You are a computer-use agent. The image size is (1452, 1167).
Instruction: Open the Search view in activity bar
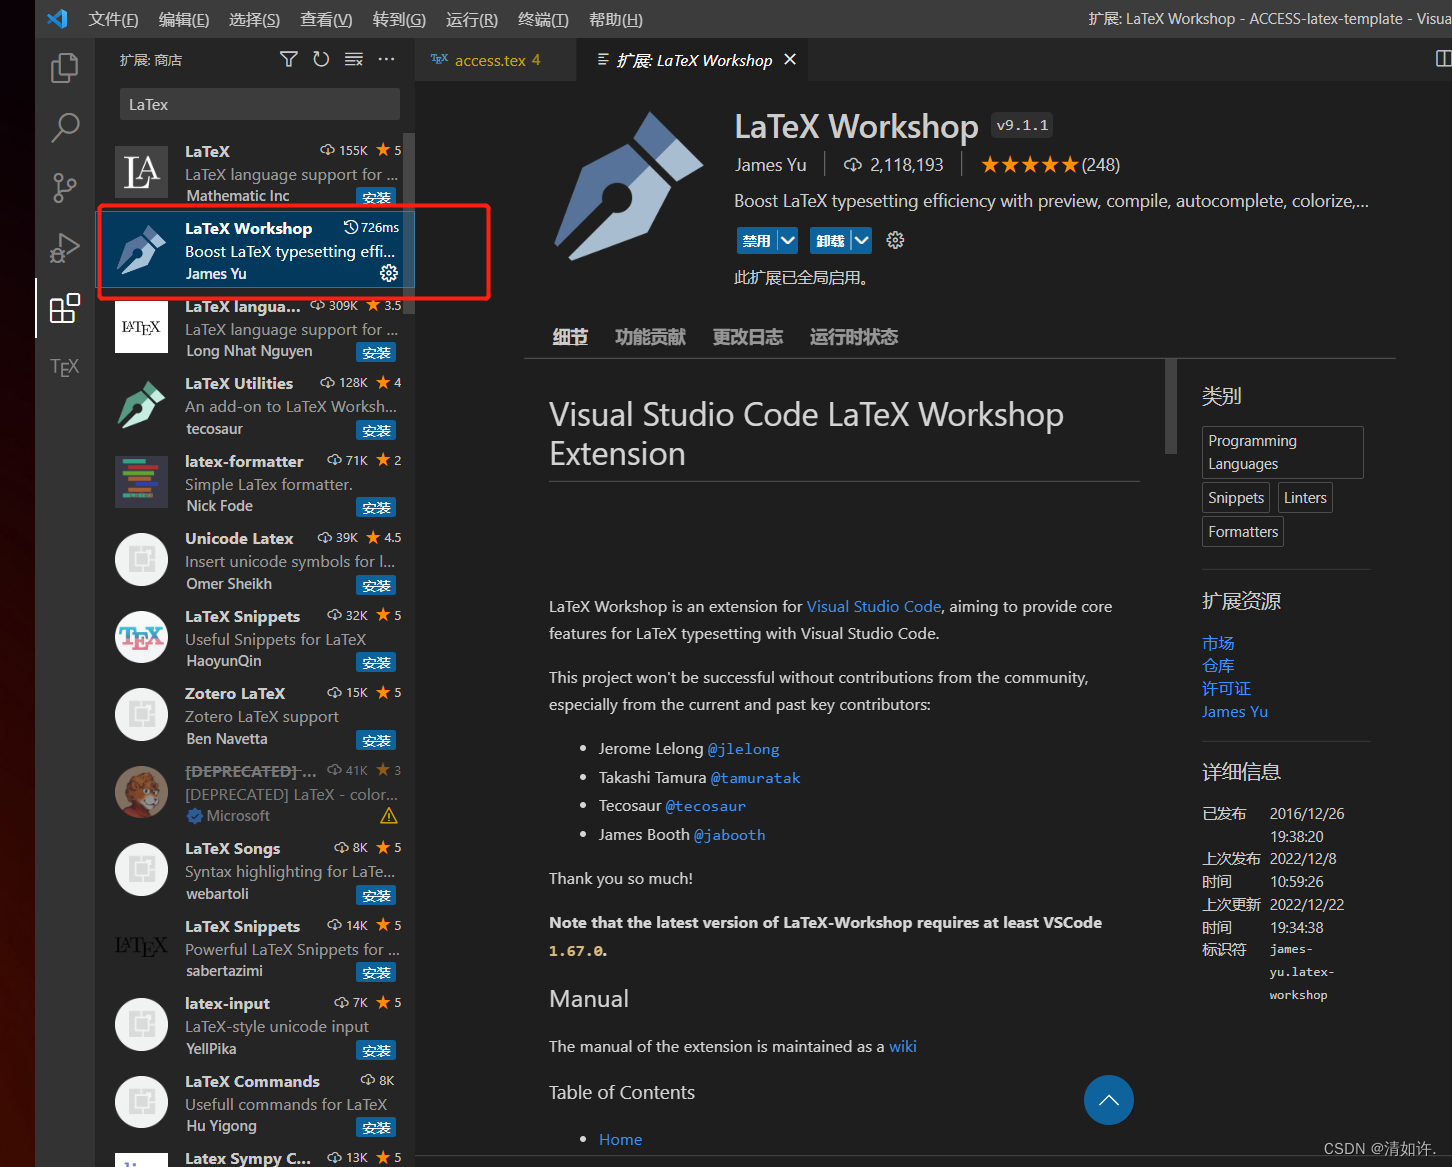(65, 127)
